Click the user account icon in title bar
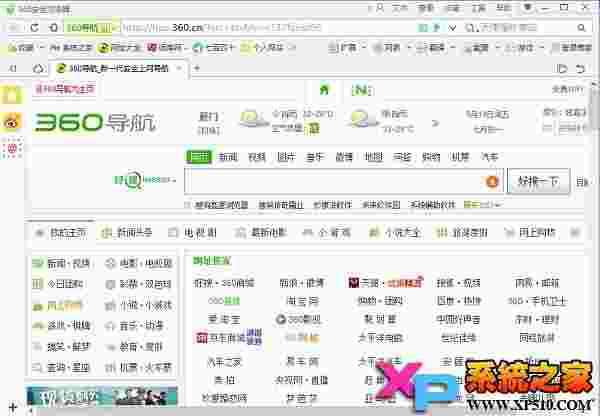Image resolution: width=600 pixels, height=416 pixels. (x=380, y=8)
